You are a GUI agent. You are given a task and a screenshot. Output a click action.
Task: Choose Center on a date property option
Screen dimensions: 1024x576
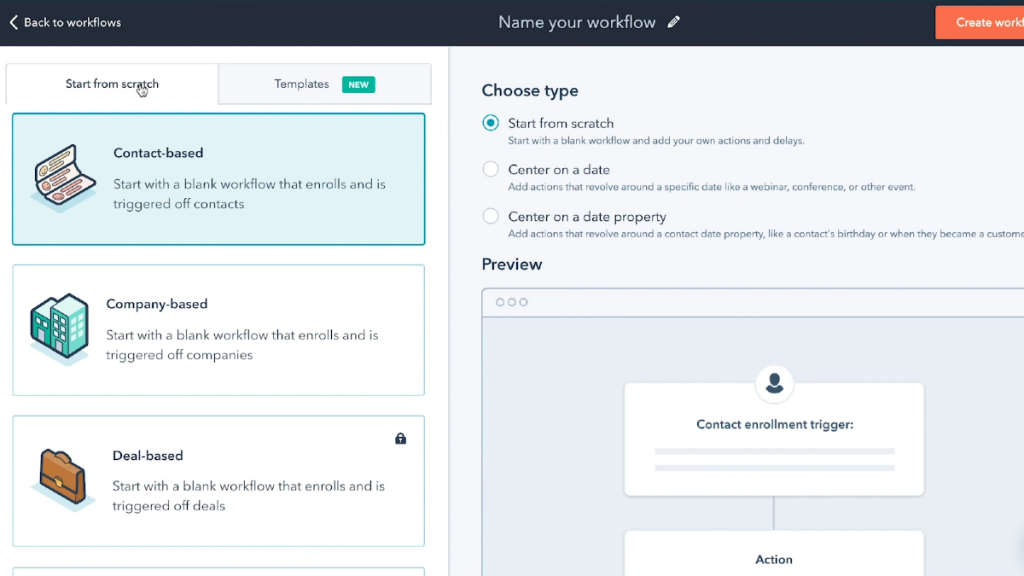coord(490,216)
